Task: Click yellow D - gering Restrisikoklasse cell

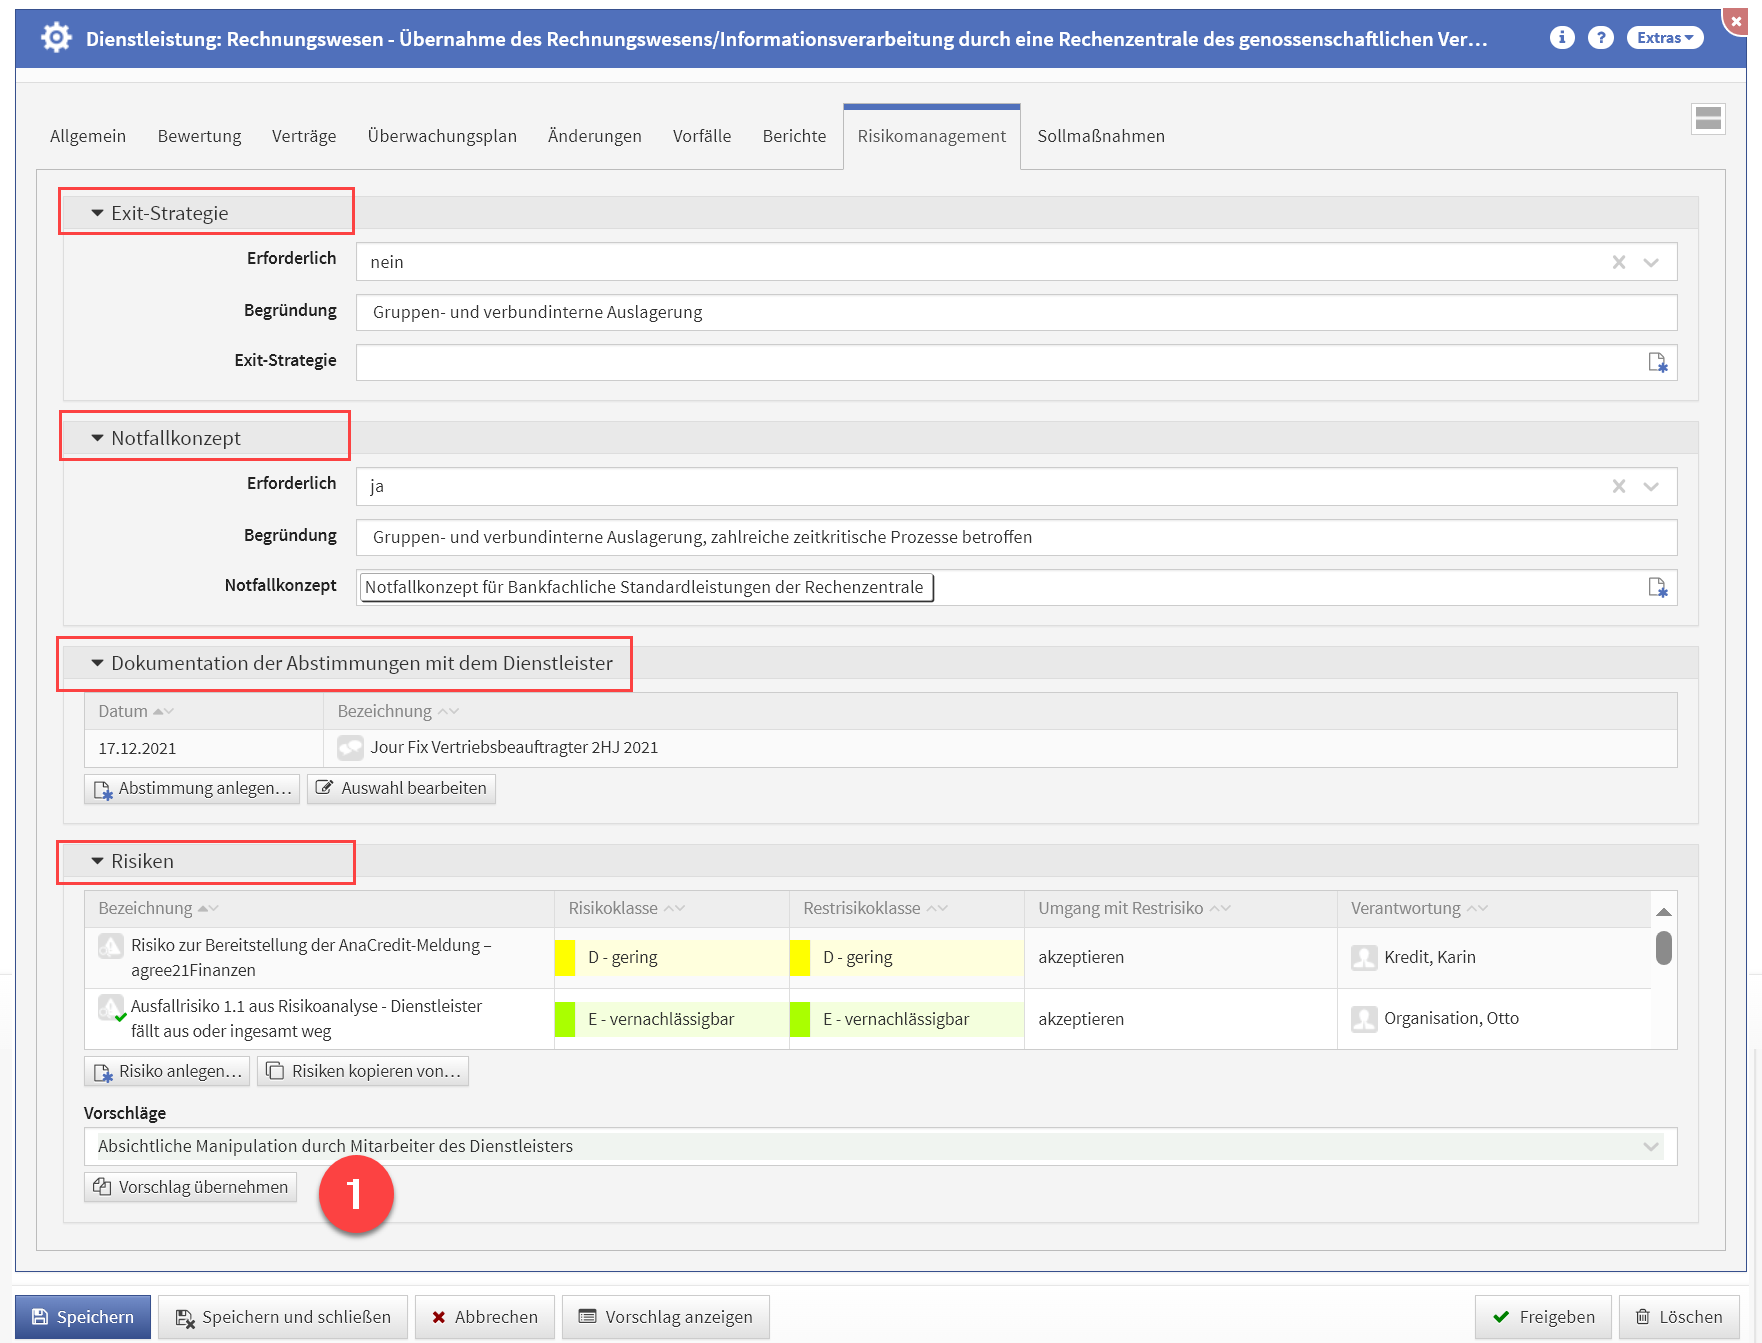Action: 907,957
